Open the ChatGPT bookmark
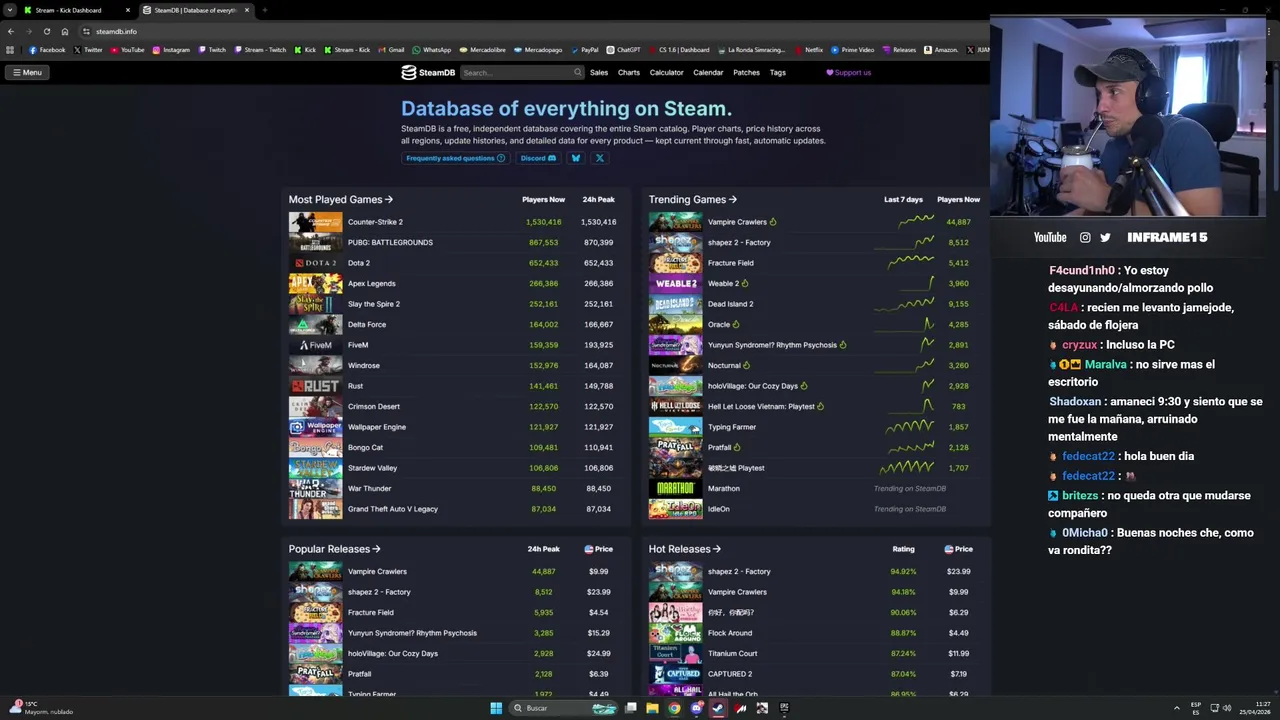Image resolution: width=1280 pixels, height=720 pixels. 623,50
